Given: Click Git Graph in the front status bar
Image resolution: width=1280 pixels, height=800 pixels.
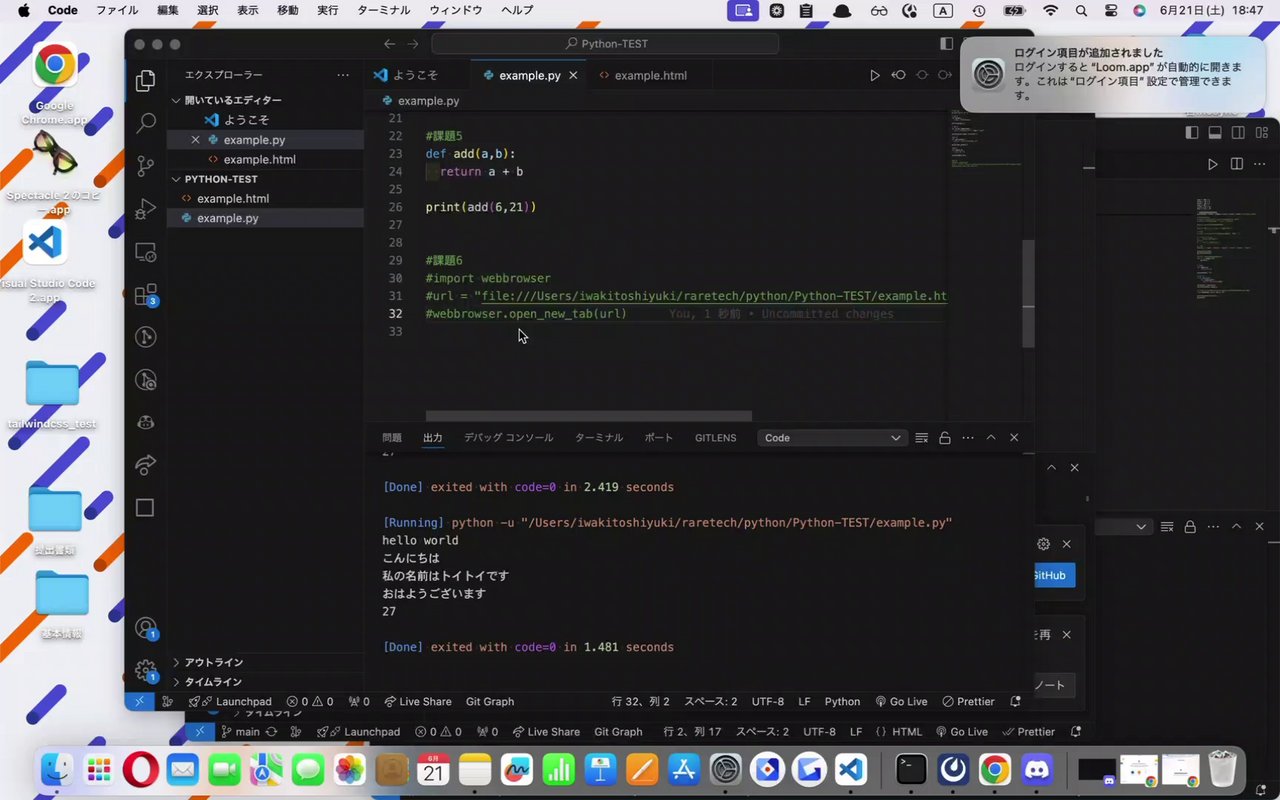Looking at the screenshot, I should click(490, 702).
